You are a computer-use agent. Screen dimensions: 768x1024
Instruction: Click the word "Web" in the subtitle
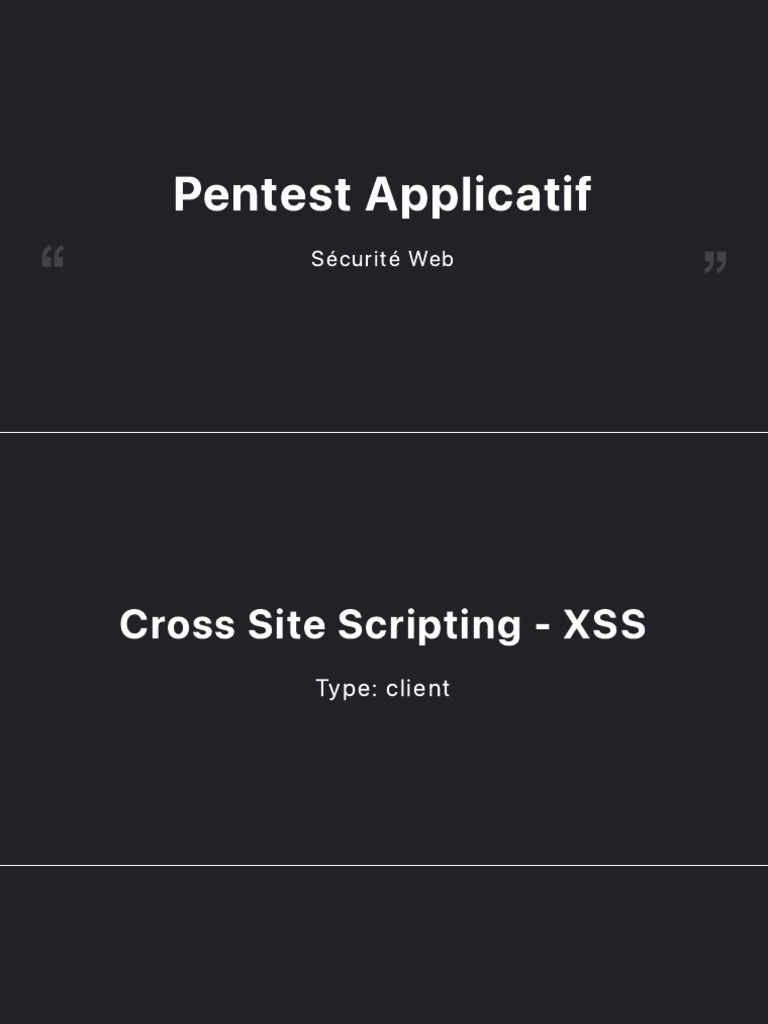431,259
